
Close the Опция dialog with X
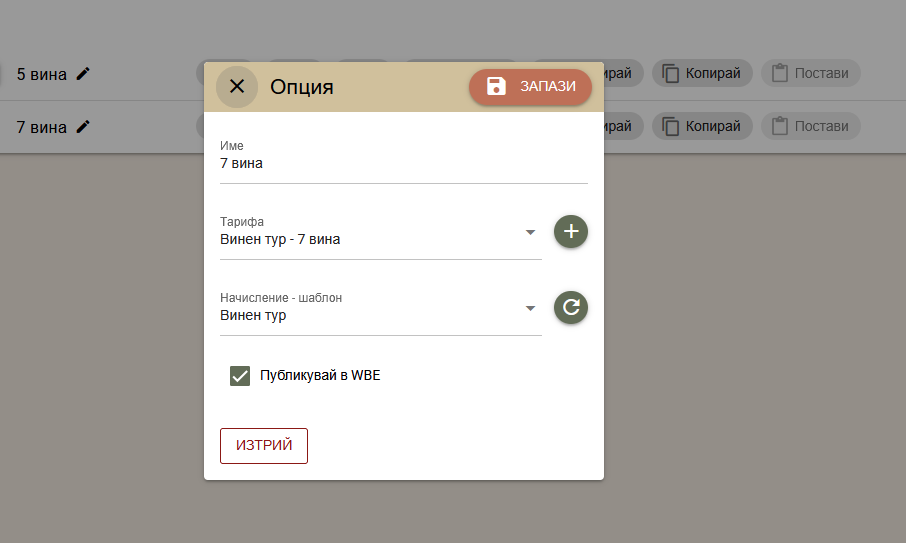point(236,87)
